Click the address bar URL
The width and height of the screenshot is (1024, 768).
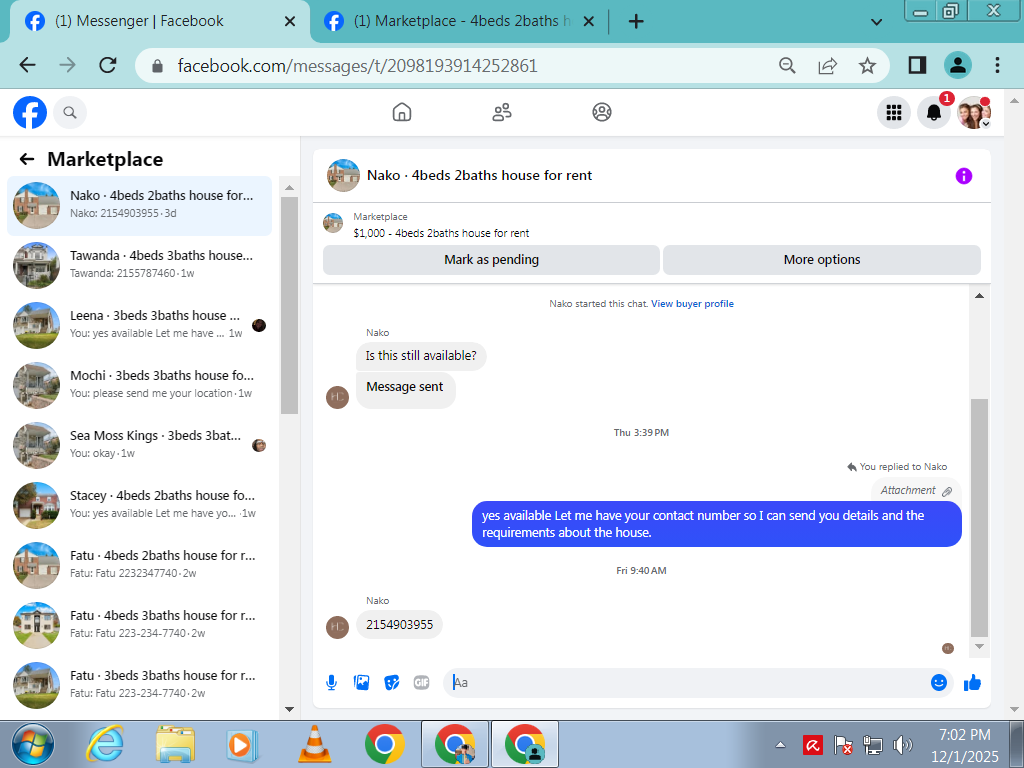(357, 65)
